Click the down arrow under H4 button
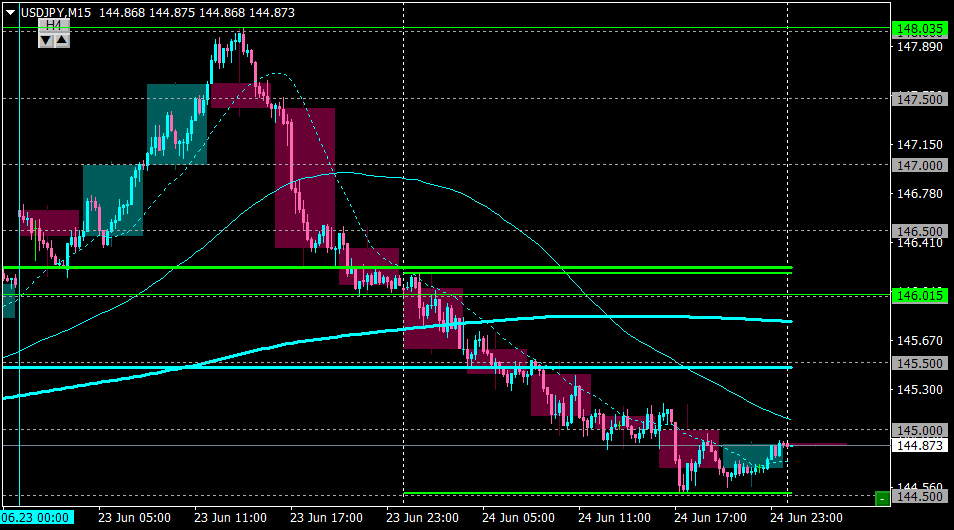Screen dimensions: 954x530 click(x=46, y=40)
